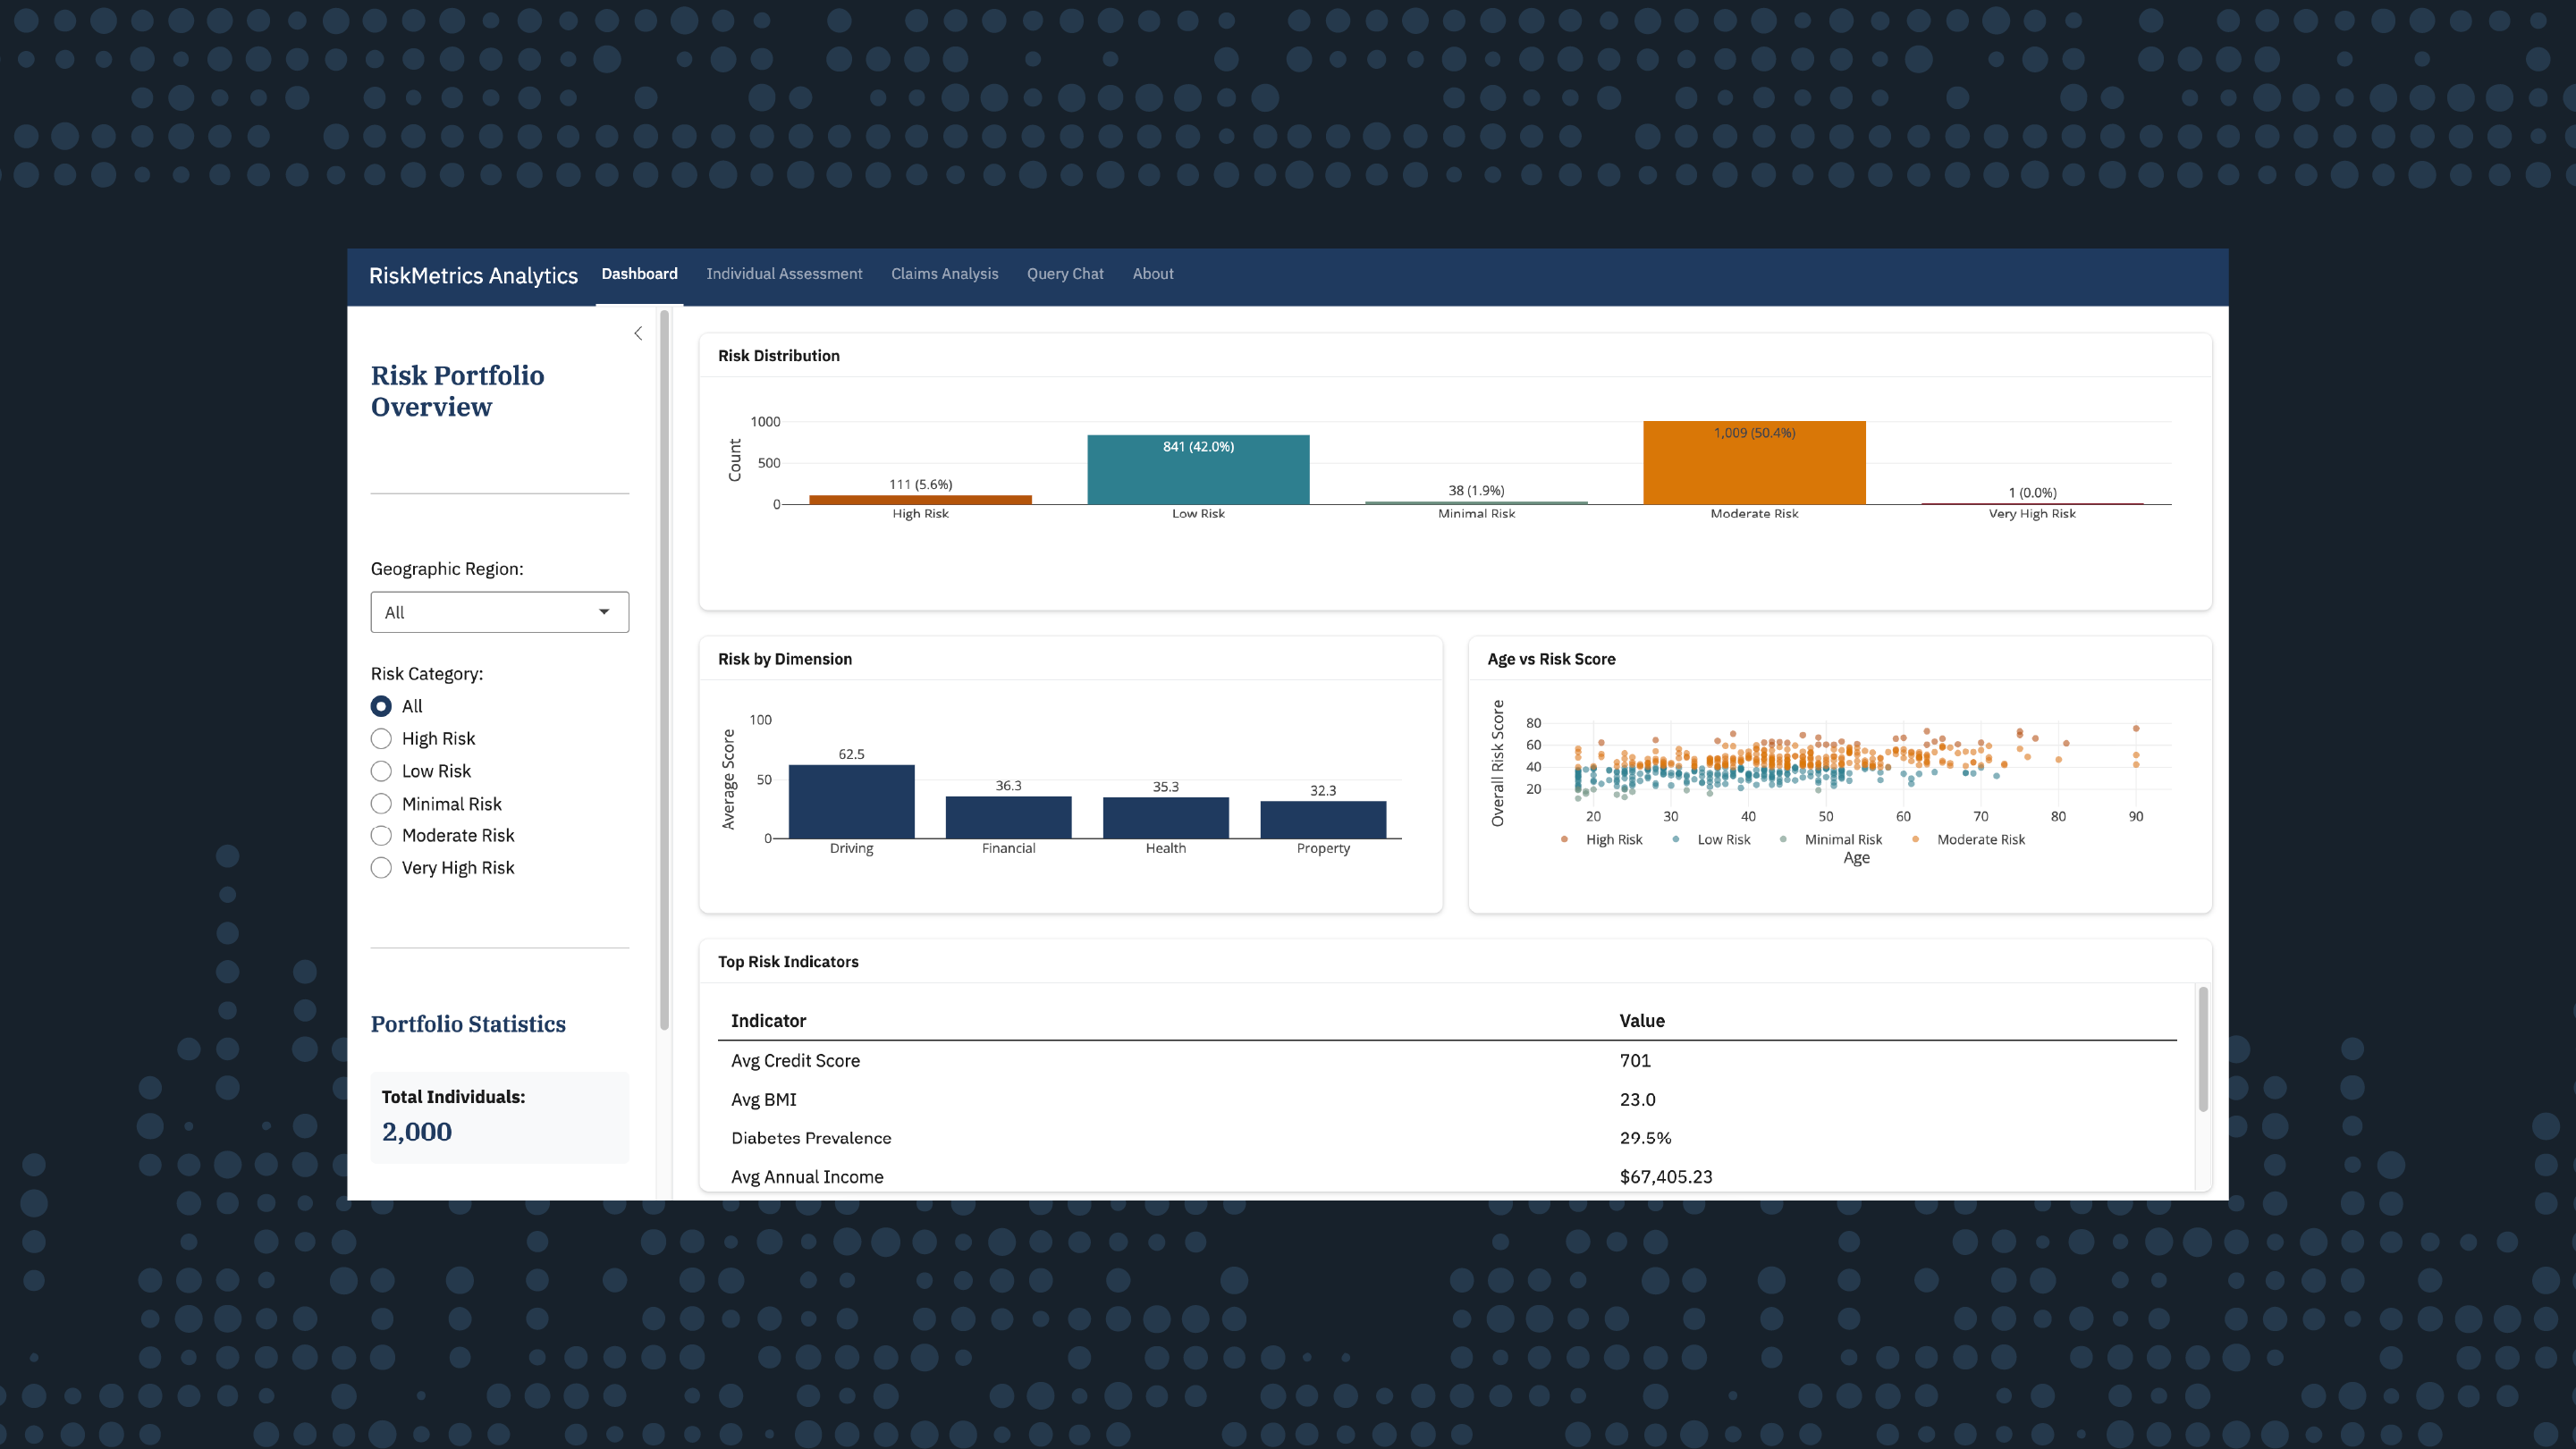The image size is (2576, 1449).
Task: Open the Geographic Region dropdown
Action: click(499, 612)
